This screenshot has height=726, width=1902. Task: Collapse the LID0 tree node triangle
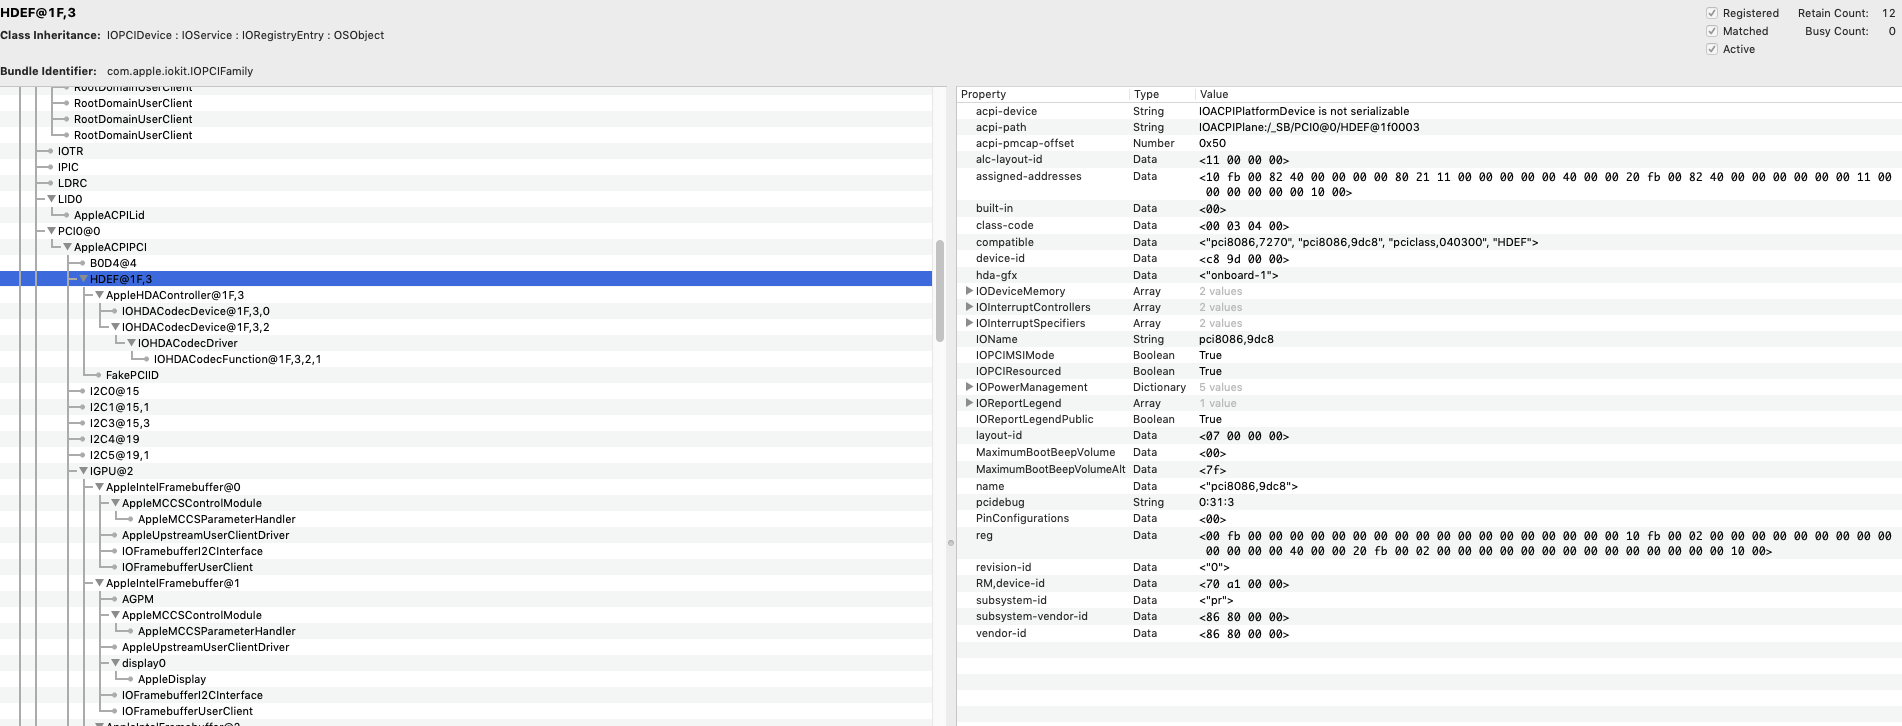pyautogui.click(x=52, y=199)
